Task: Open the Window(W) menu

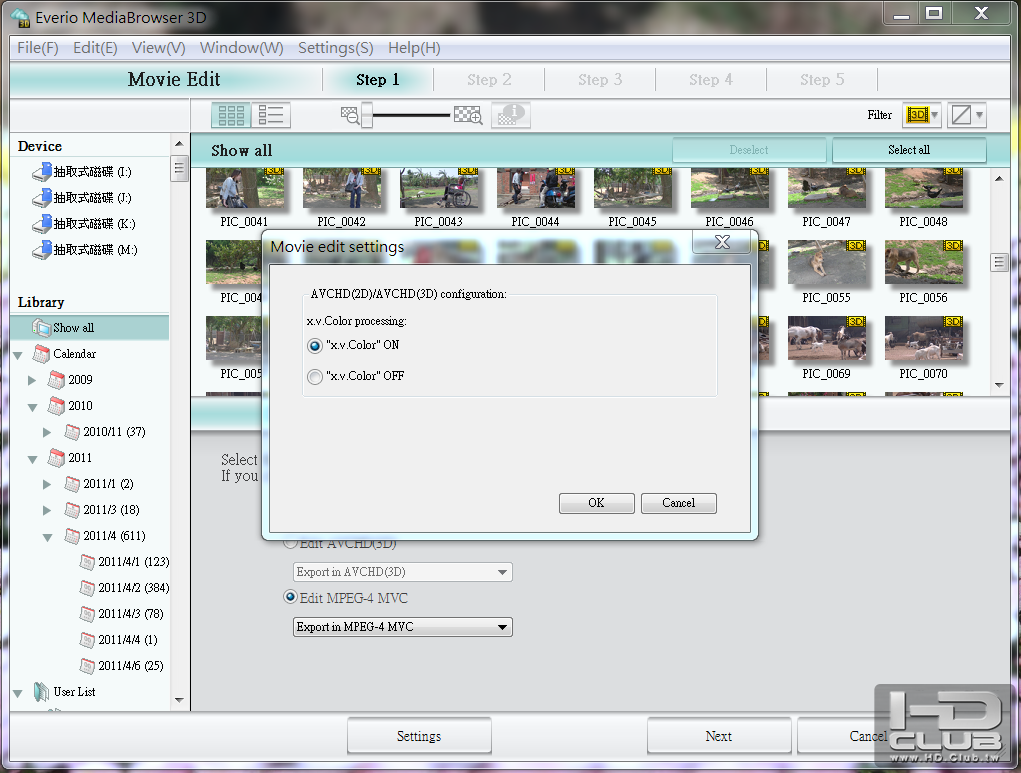Action: 242,48
